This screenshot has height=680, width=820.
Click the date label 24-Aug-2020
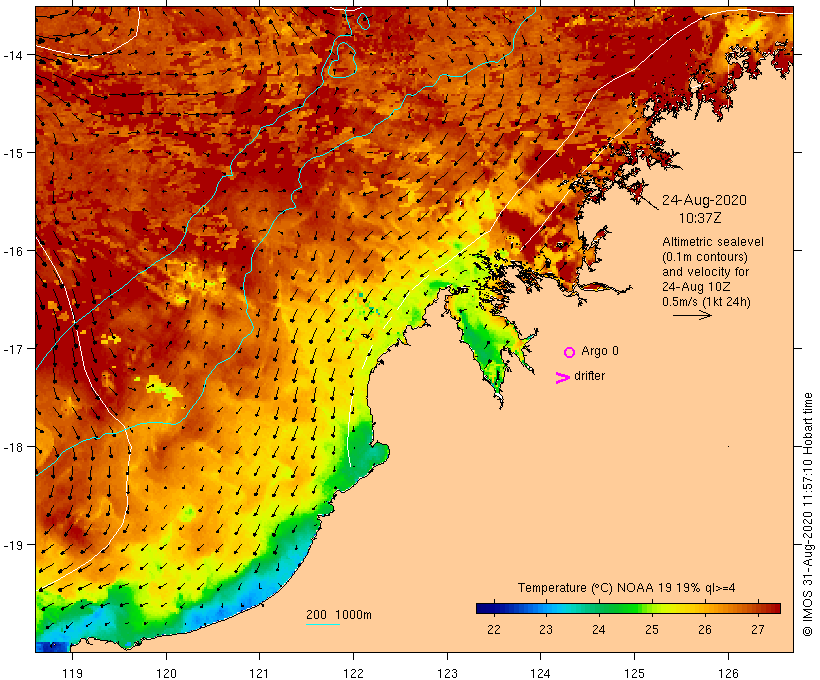point(704,200)
